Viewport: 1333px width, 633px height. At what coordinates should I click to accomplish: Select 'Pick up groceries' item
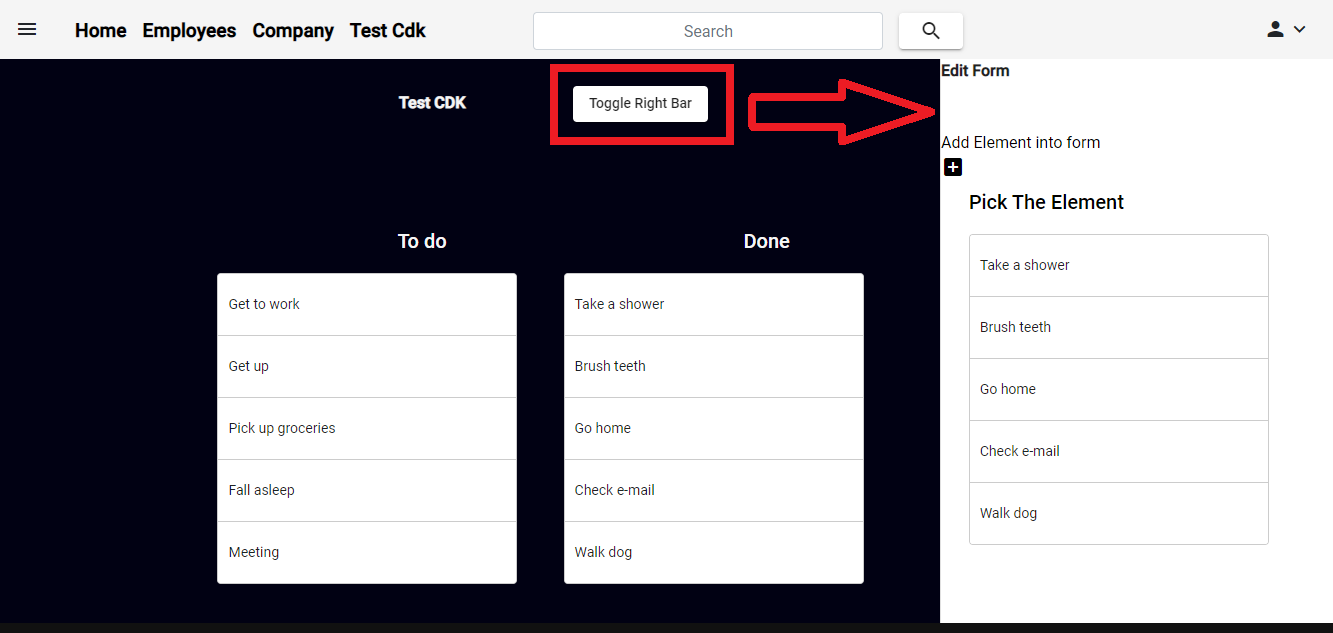coord(367,428)
